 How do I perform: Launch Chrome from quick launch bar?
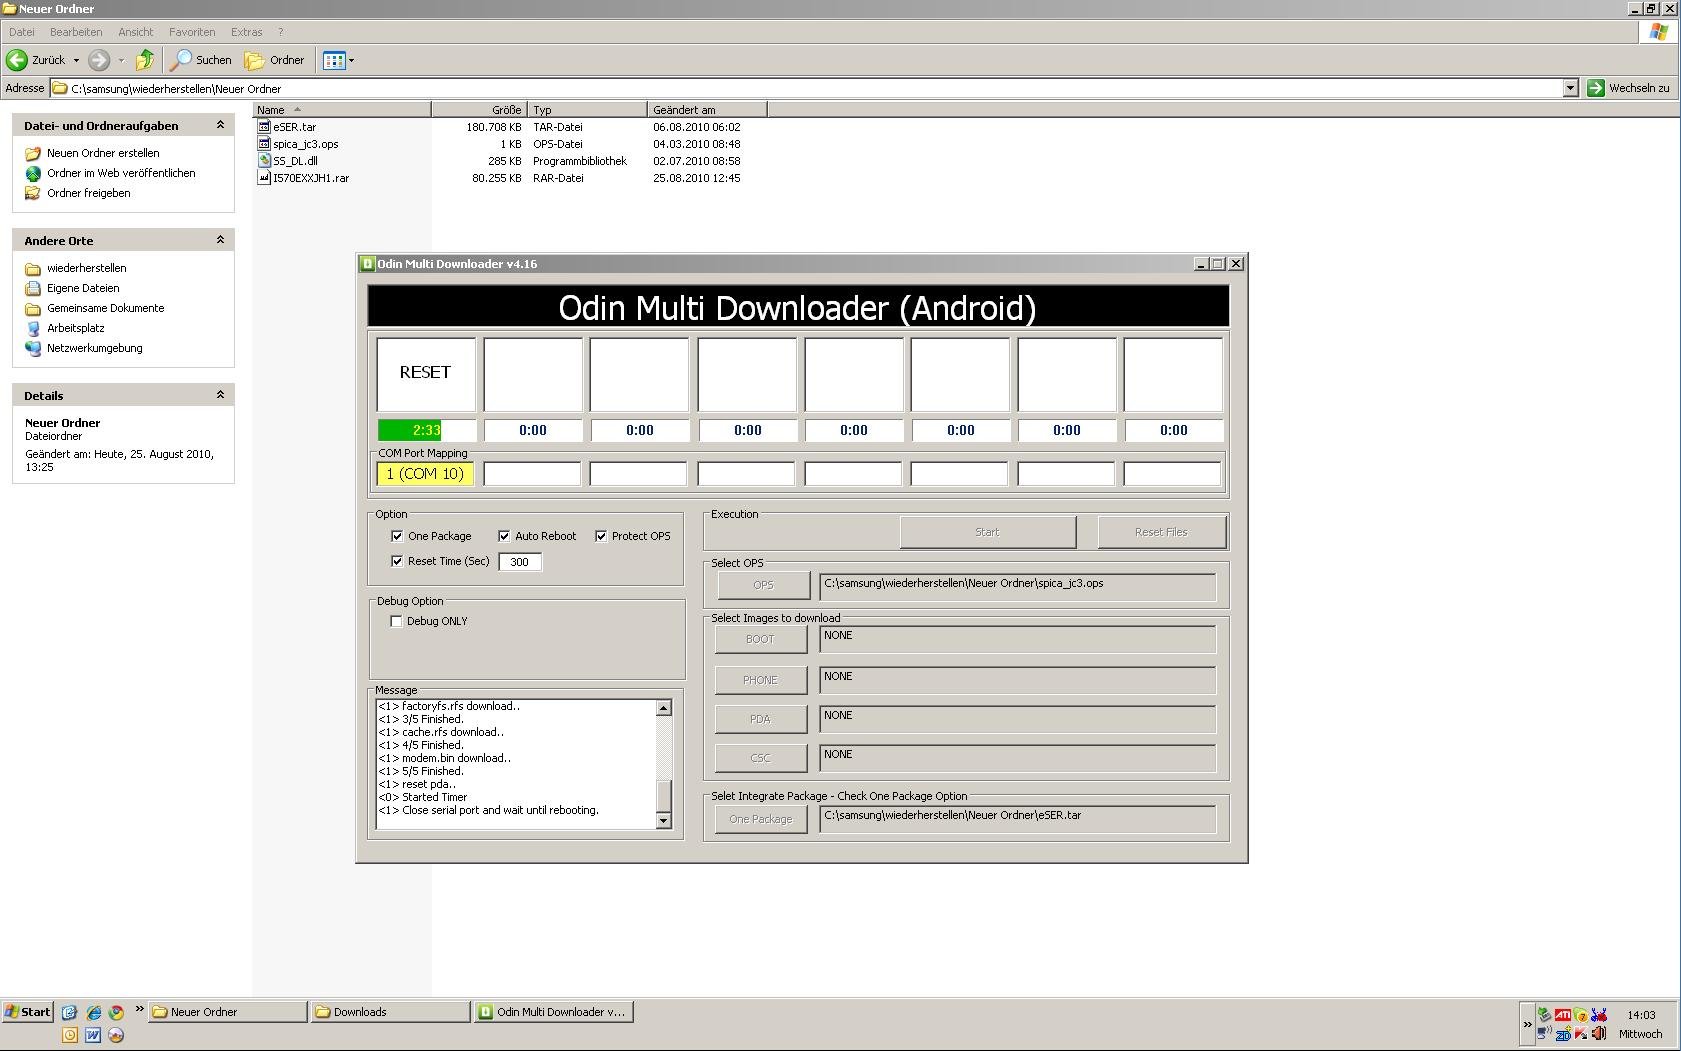pyautogui.click(x=116, y=1012)
